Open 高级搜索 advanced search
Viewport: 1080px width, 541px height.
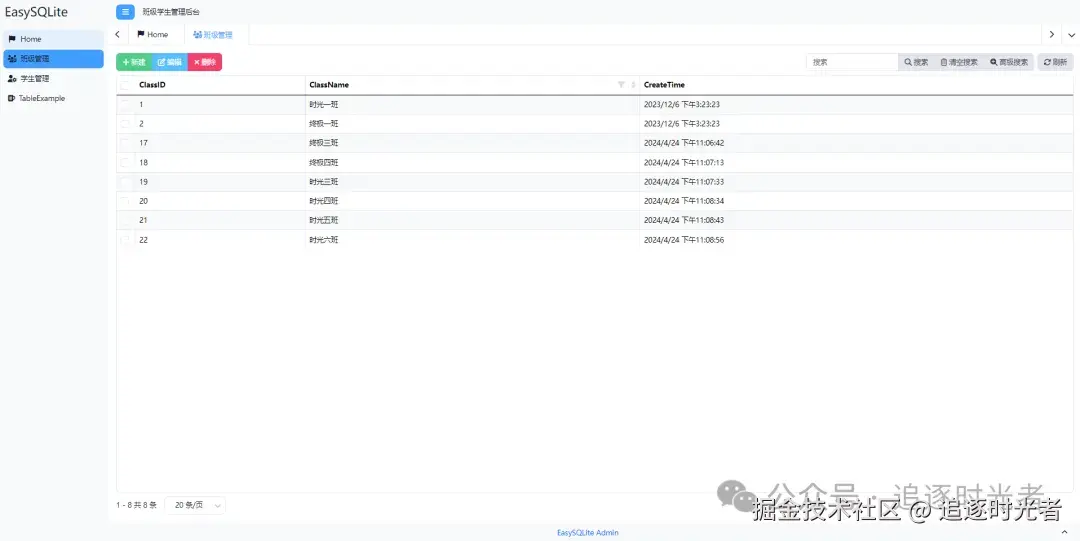[1009, 62]
